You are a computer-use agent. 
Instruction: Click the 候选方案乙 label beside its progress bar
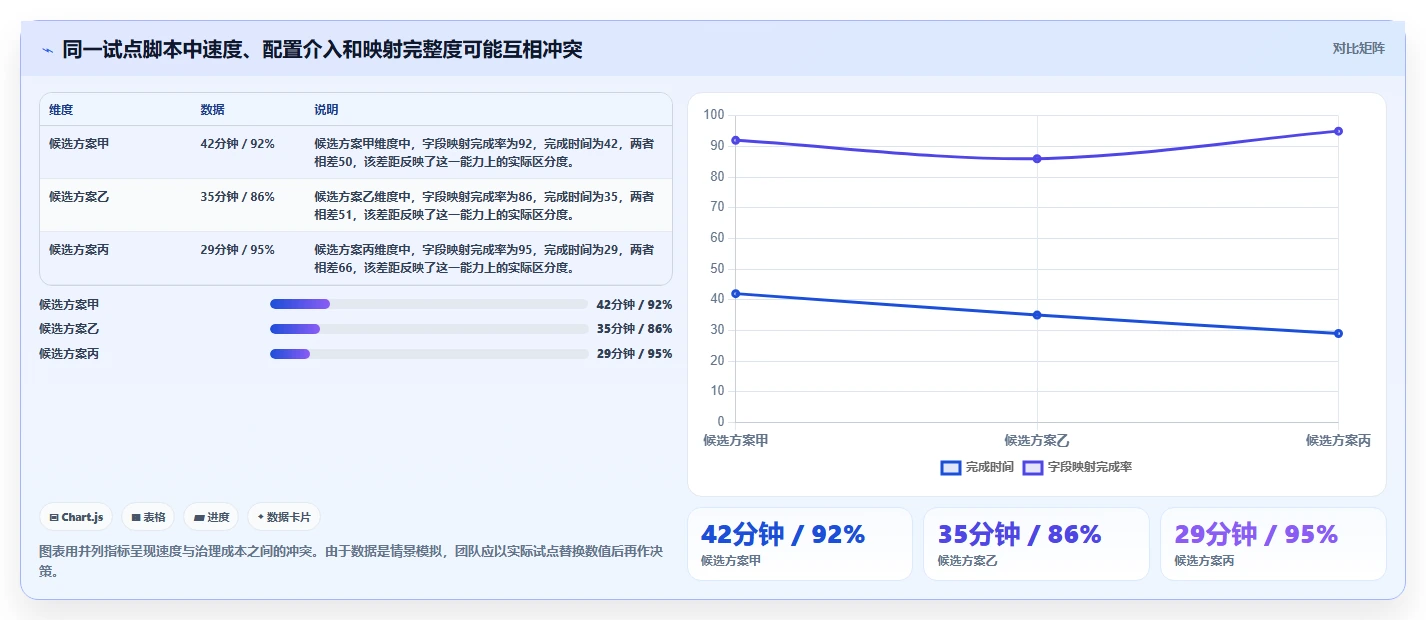pyautogui.click(x=69, y=329)
